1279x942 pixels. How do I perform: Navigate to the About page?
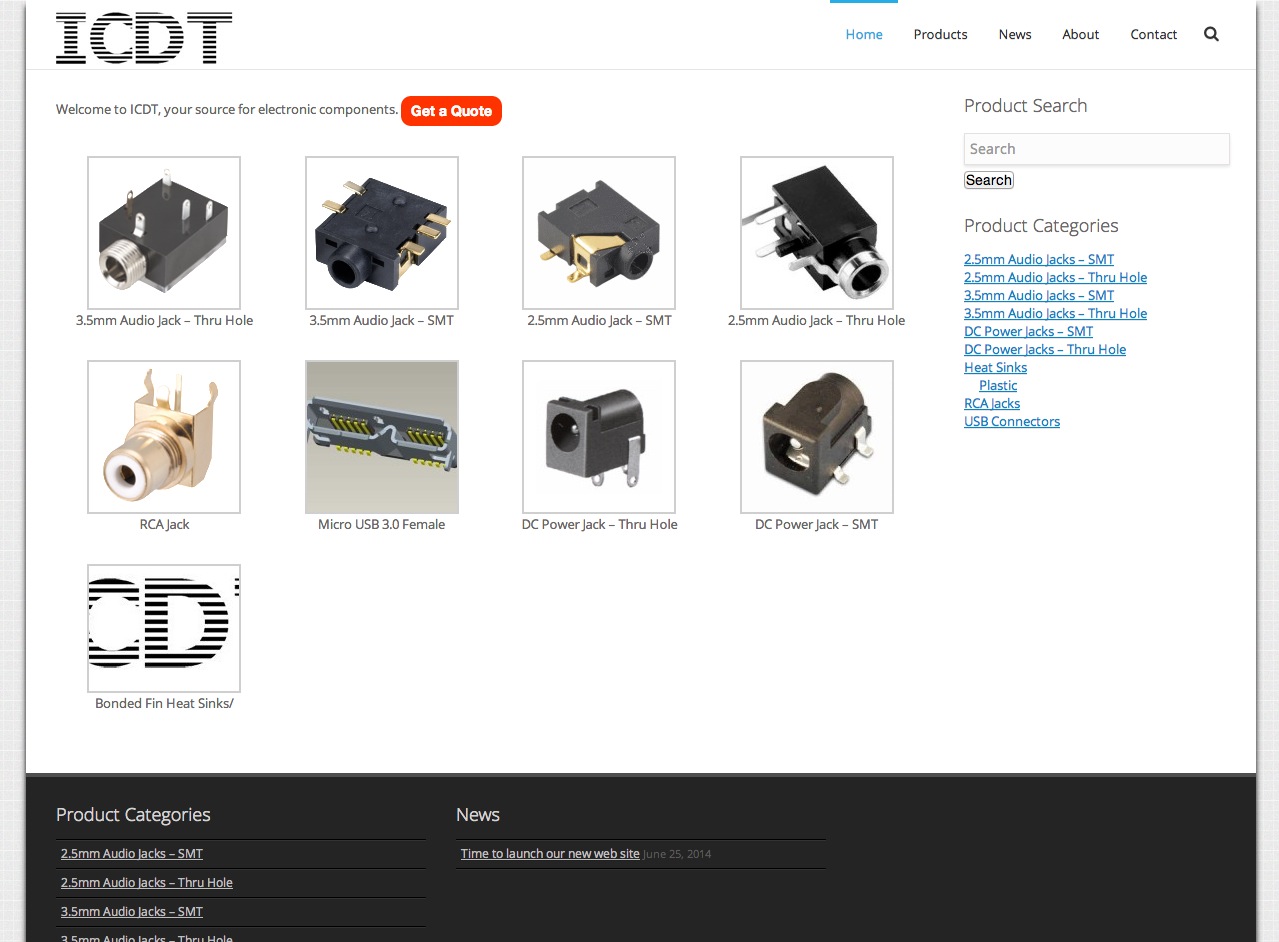click(x=1080, y=34)
